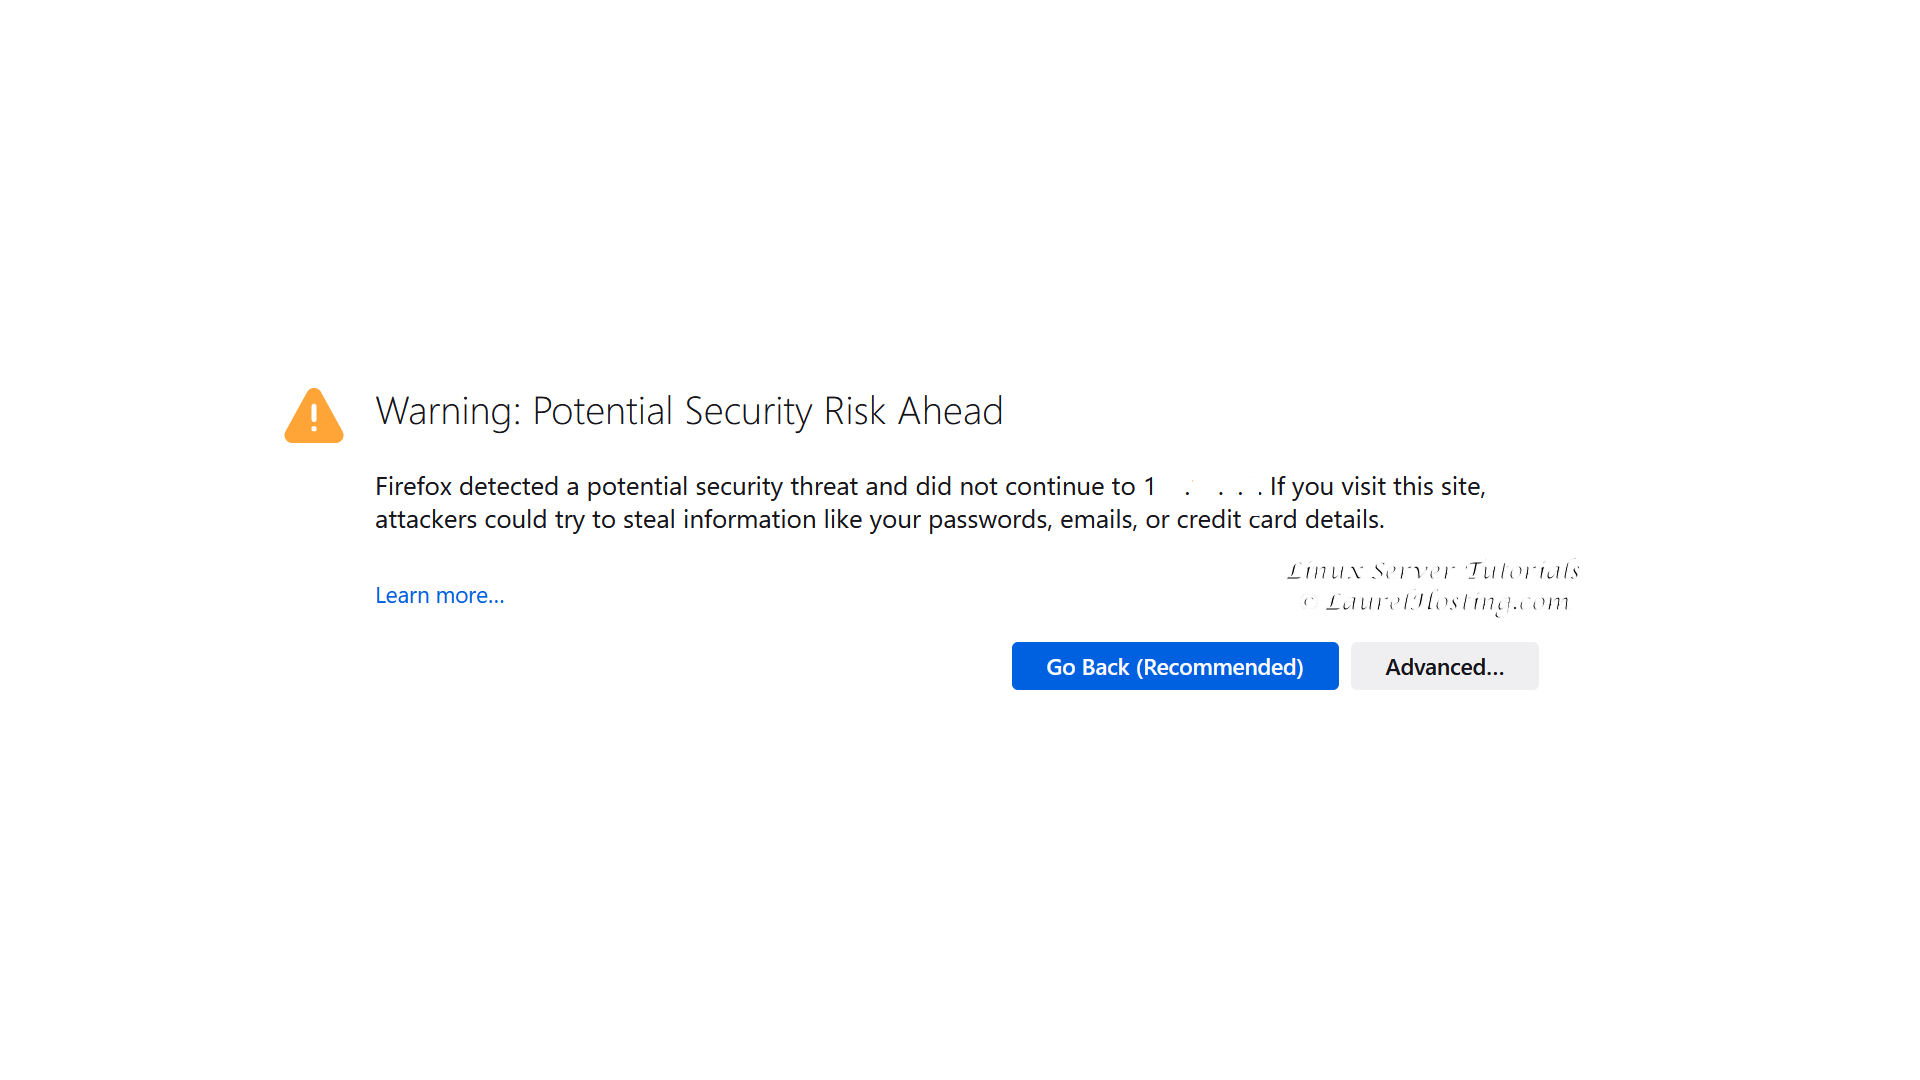Click the word 'Warning:' in the heading
1920x1080 pixels.
pos(448,411)
